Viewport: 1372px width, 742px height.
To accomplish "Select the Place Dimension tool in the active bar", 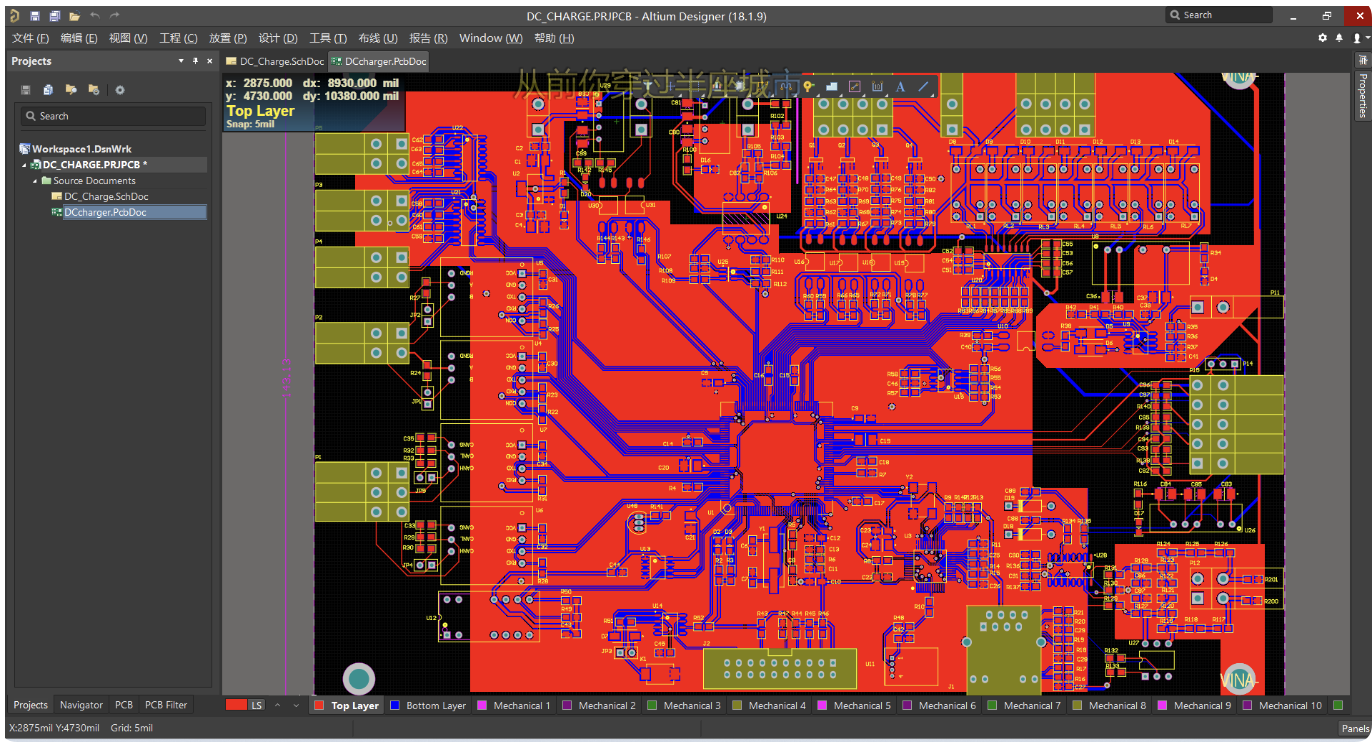I will (x=877, y=87).
